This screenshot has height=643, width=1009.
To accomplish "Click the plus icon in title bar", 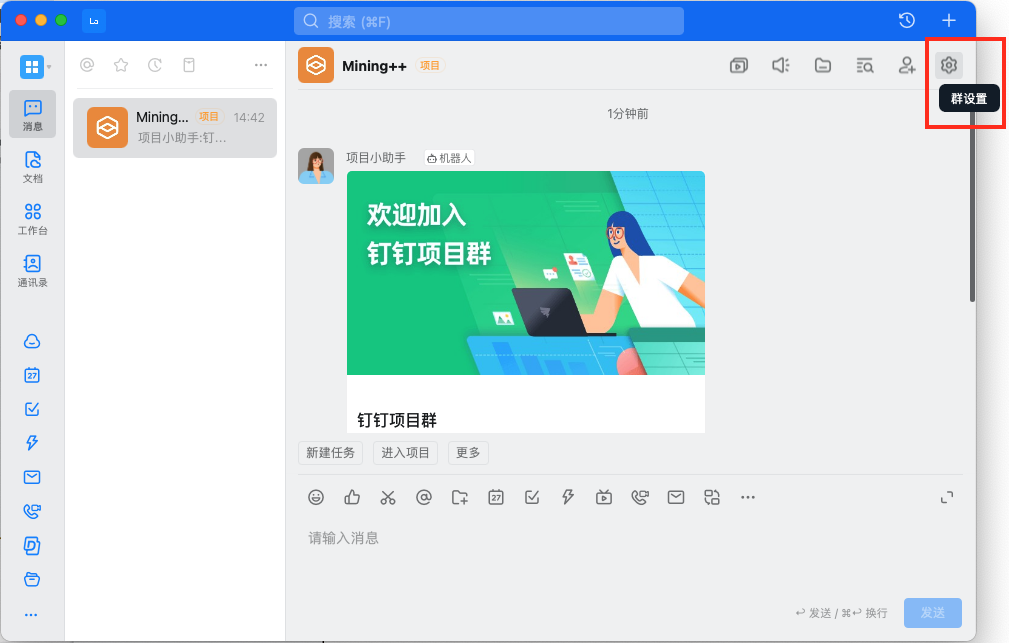I will pos(949,21).
